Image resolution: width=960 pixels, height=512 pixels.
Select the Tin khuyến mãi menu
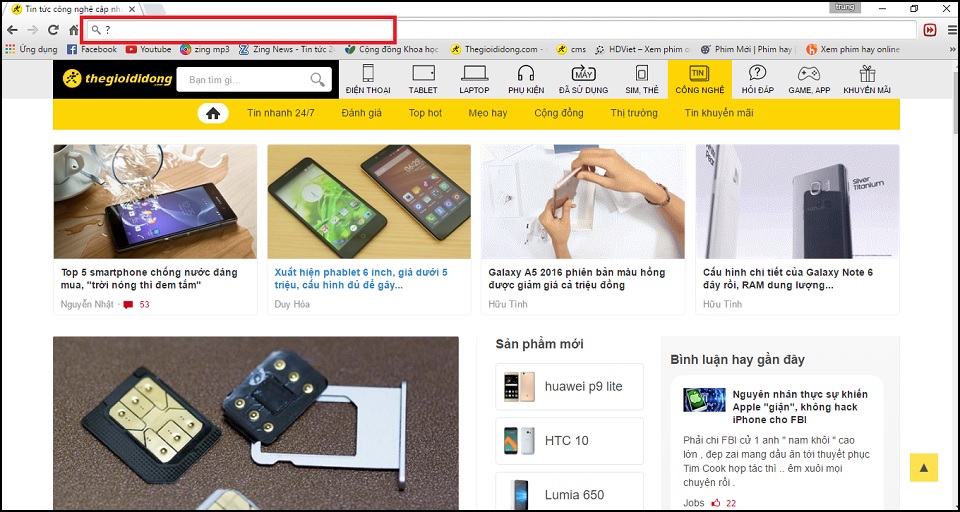click(719, 113)
